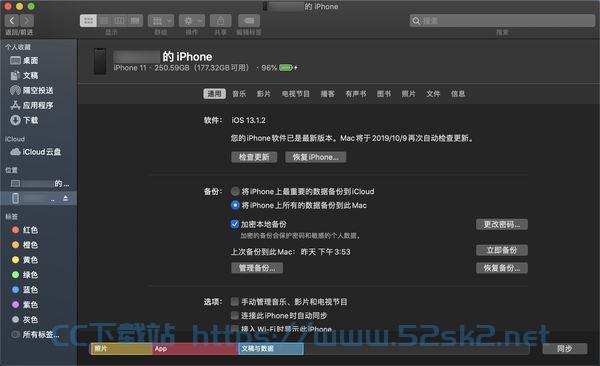Open the share toolbar icon
Image resolution: width=600 pixels, height=366 pixels.
(x=220, y=21)
